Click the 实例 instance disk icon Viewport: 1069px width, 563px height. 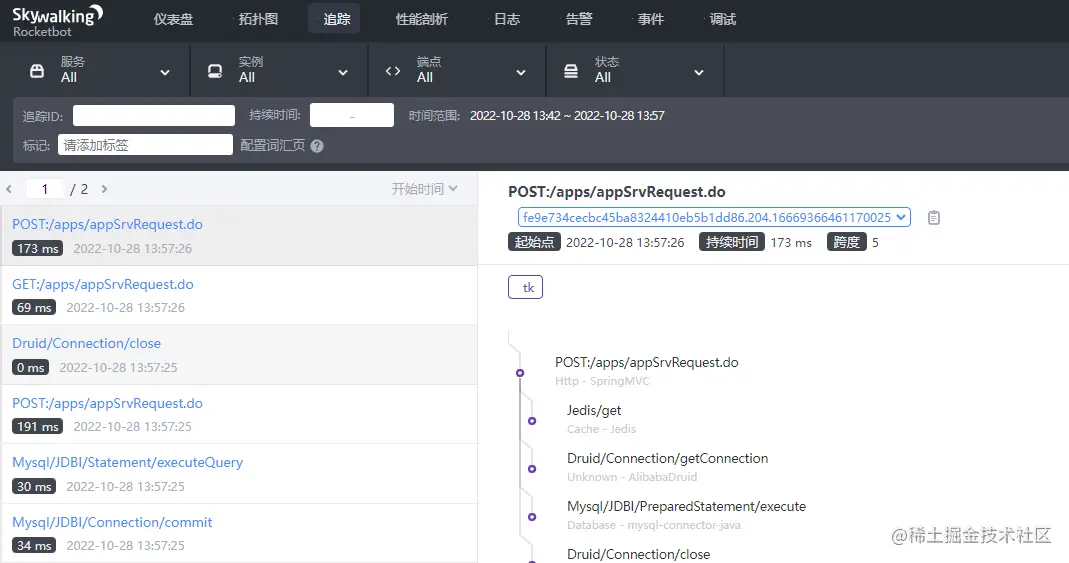coord(215,71)
